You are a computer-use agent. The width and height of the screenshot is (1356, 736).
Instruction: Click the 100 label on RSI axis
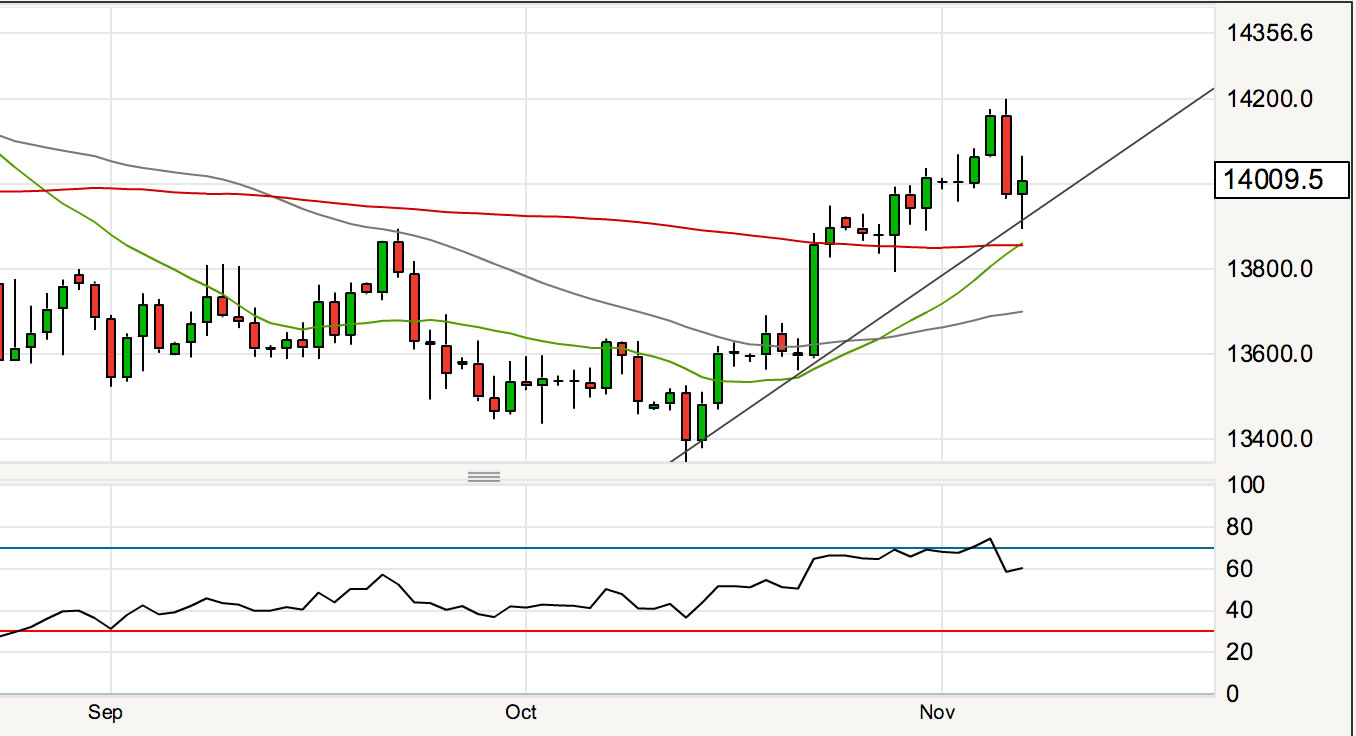point(1251,486)
